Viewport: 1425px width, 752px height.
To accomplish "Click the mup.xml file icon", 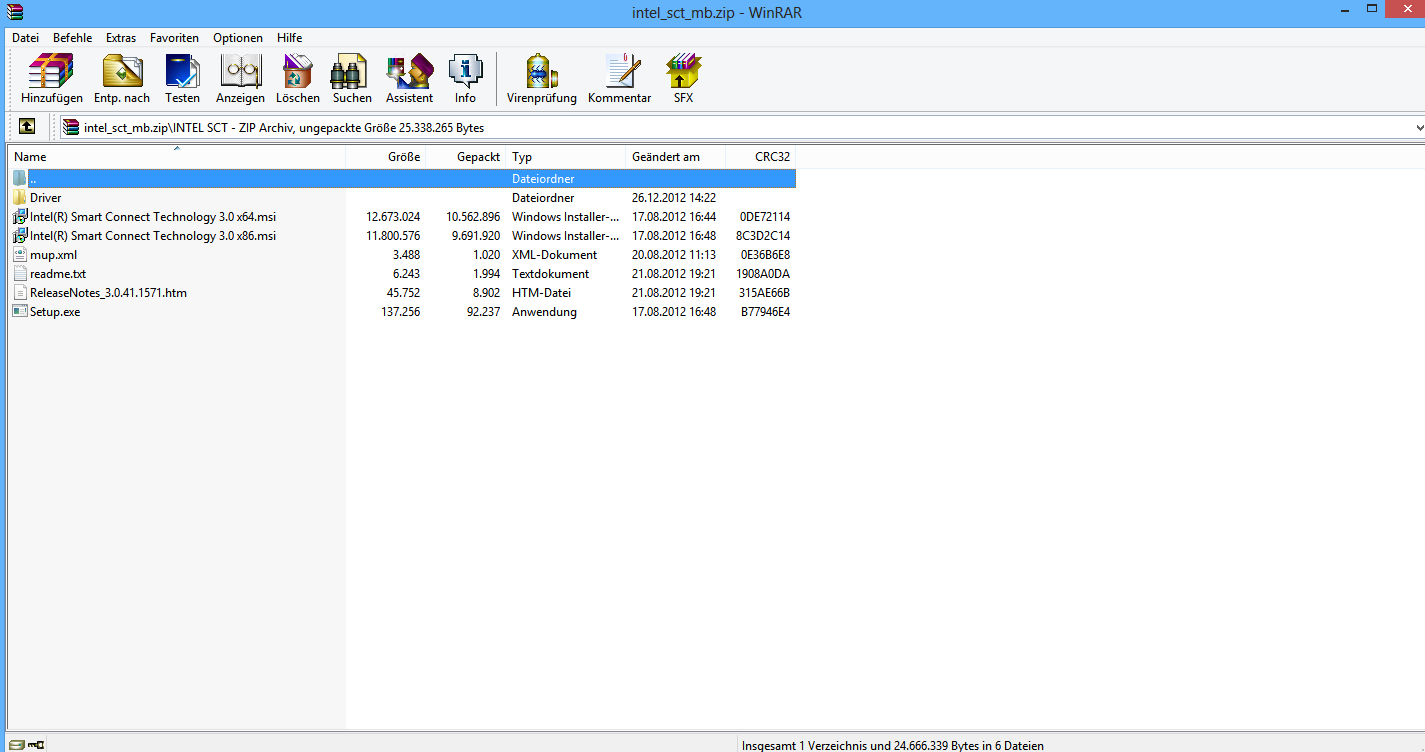I will coord(20,254).
